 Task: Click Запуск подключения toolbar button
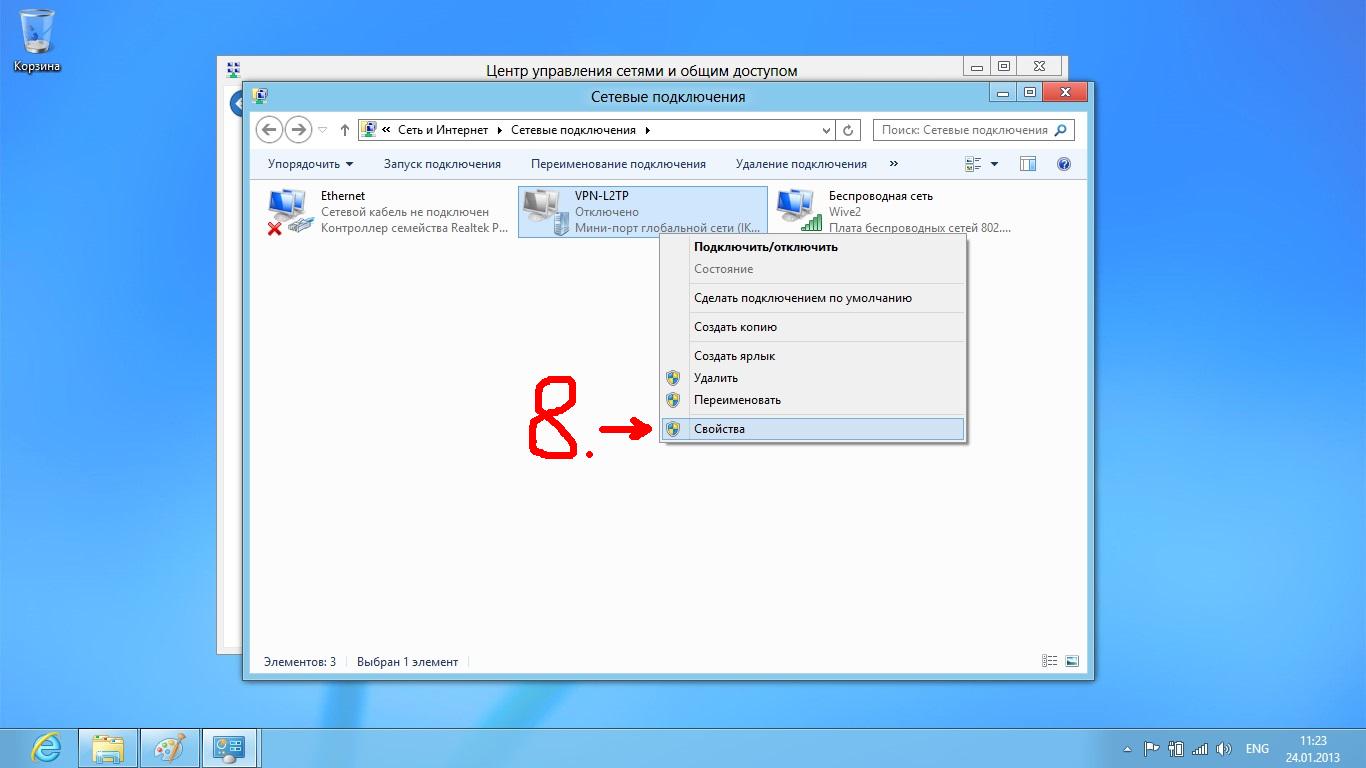(x=442, y=164)
